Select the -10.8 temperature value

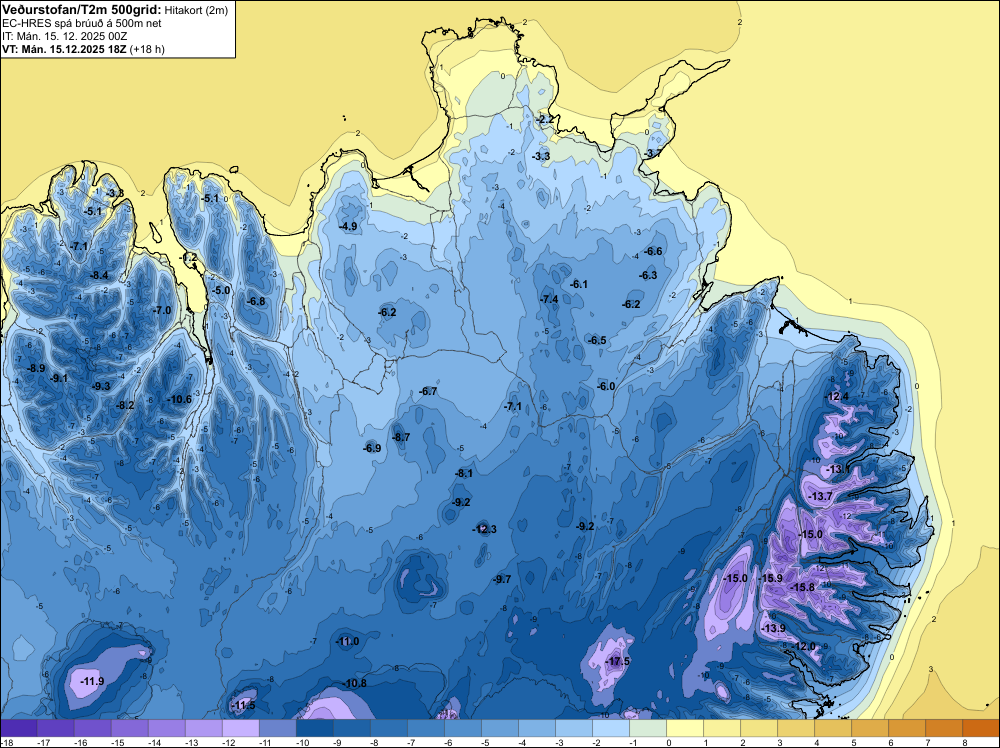pos(355,684)
